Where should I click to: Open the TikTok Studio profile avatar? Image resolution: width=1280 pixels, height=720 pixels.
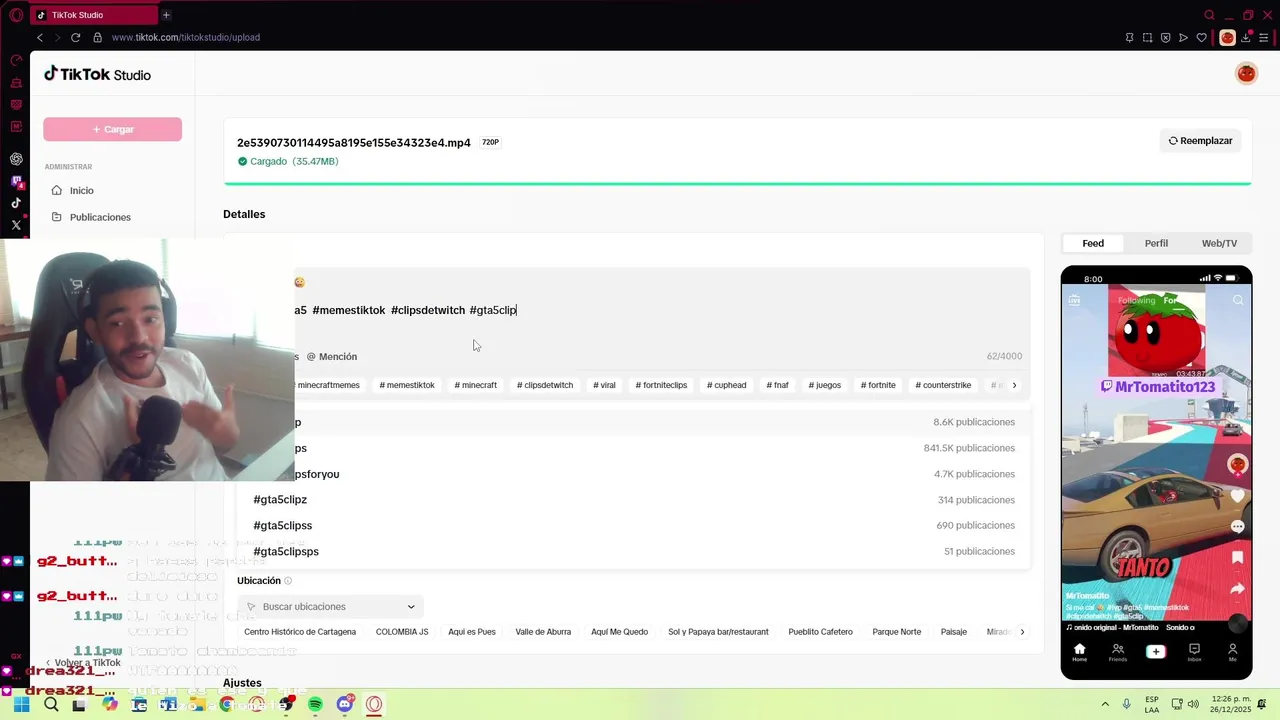pyautogui.click(x=1246, y=73)
